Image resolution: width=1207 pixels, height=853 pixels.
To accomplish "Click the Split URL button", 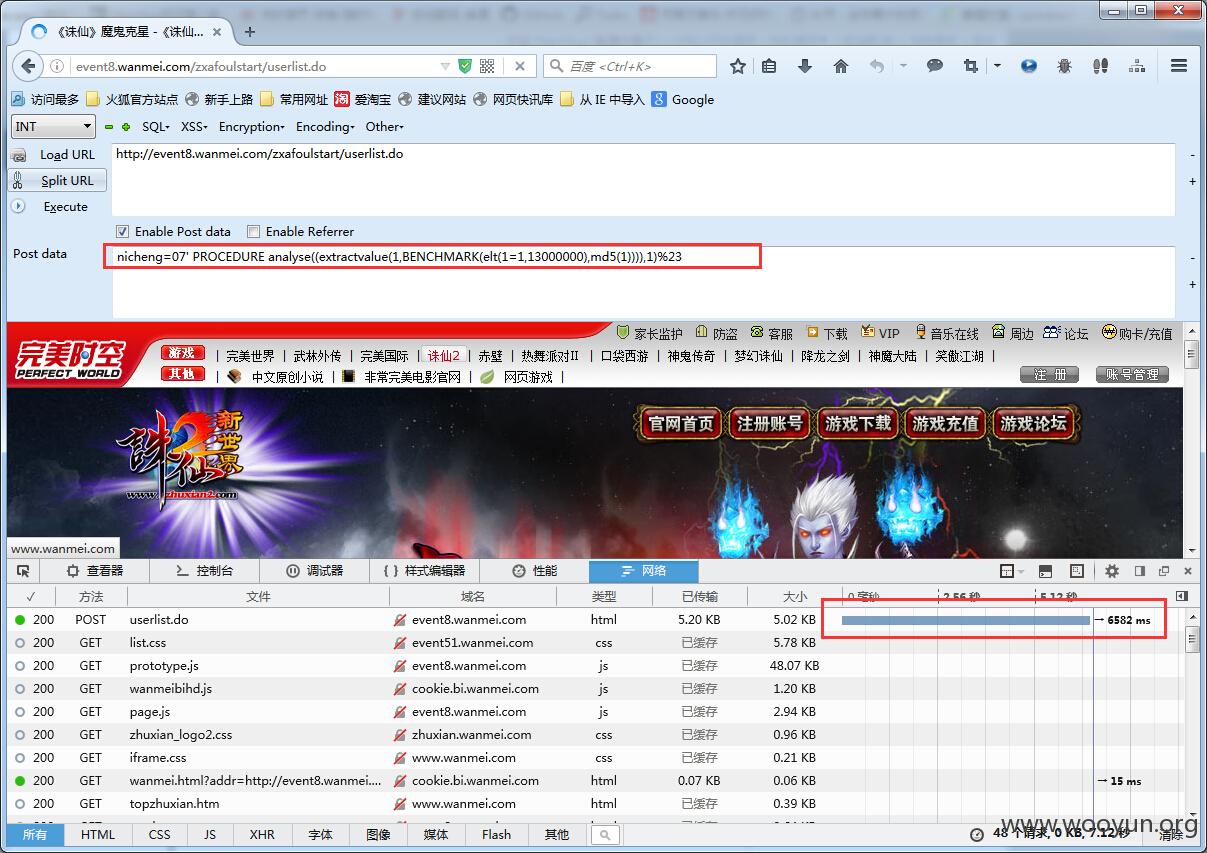I will pos(56,181).
